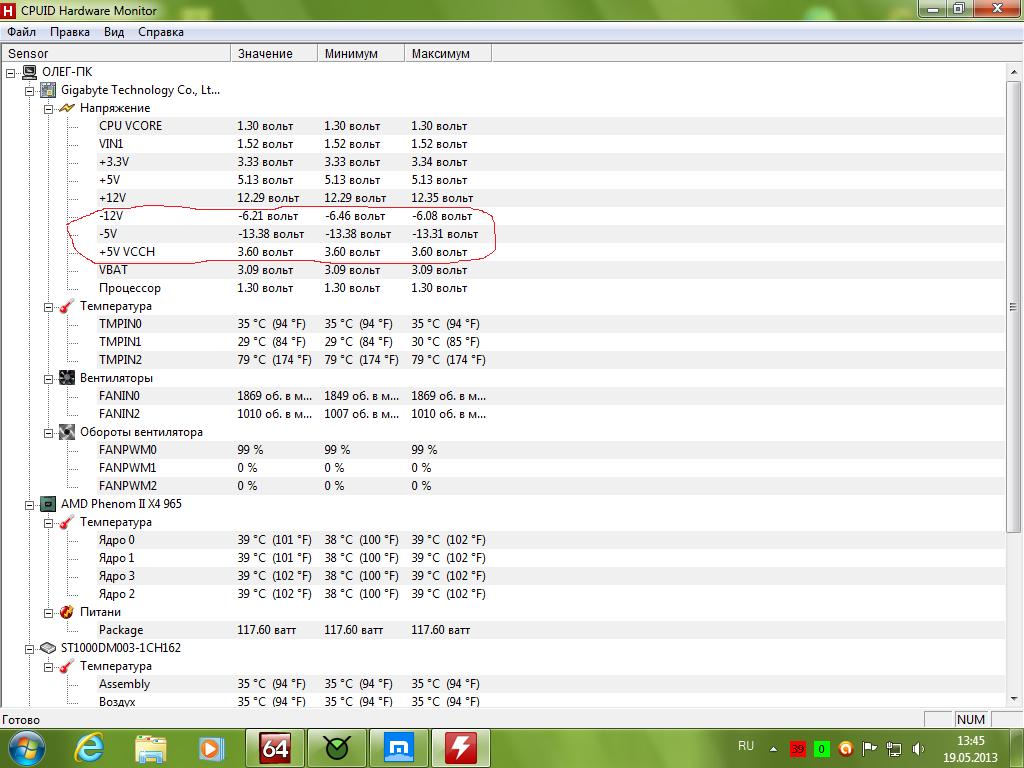
Task: Collapse Обороты вентилятора group
Action: point(48,433)
